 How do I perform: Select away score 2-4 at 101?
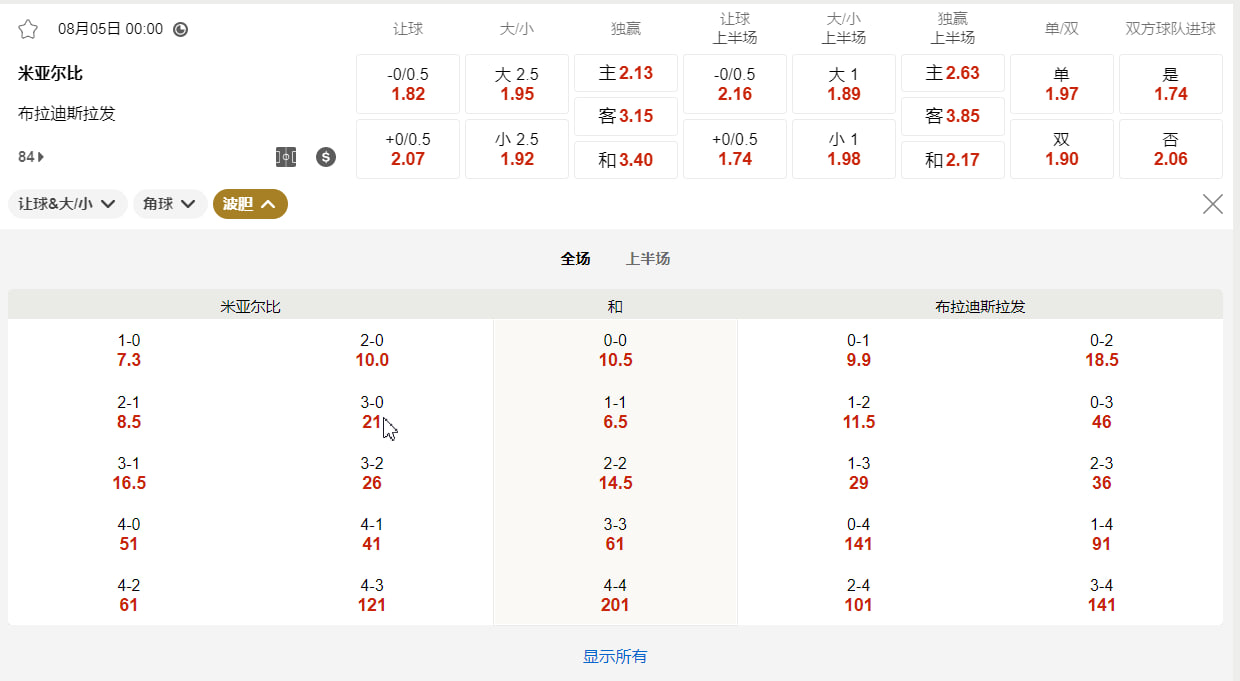858,595
